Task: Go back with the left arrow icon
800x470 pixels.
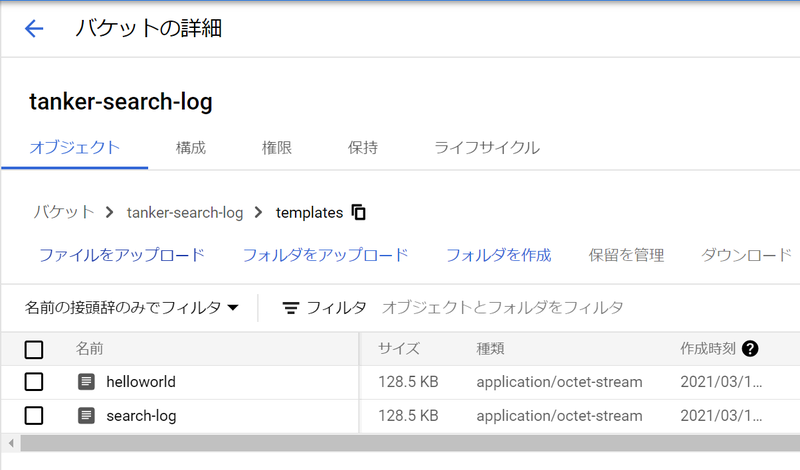Action: [x=34, y=28]
